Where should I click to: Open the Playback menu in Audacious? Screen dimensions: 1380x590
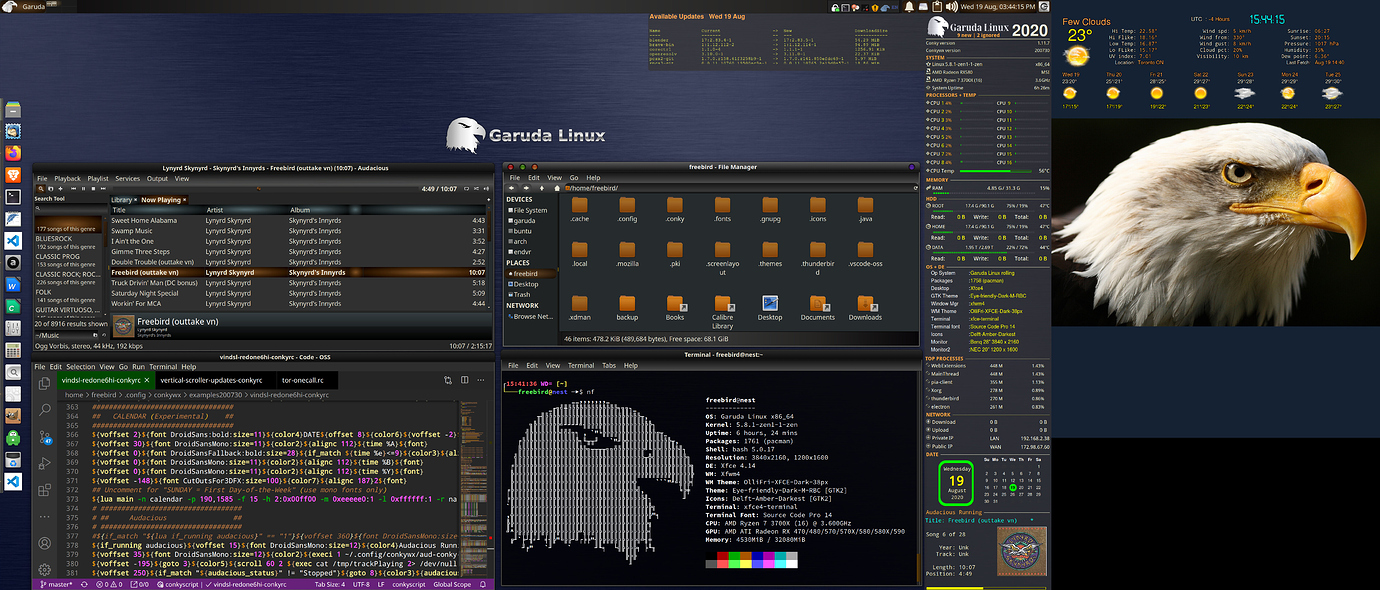[66, 177]
